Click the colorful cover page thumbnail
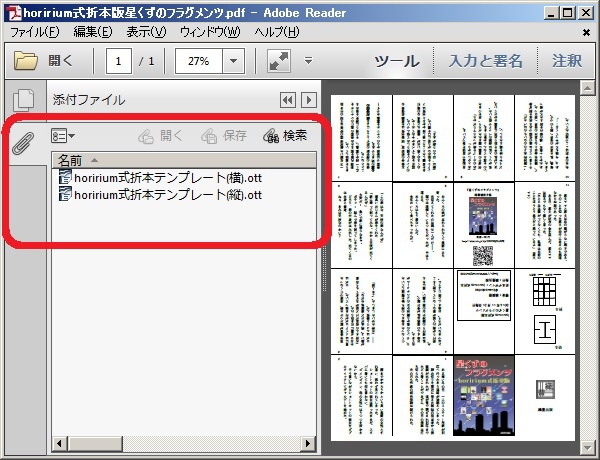Image resolution: width=600 pixels, height=460 pixels. click(x=484, y=395)
